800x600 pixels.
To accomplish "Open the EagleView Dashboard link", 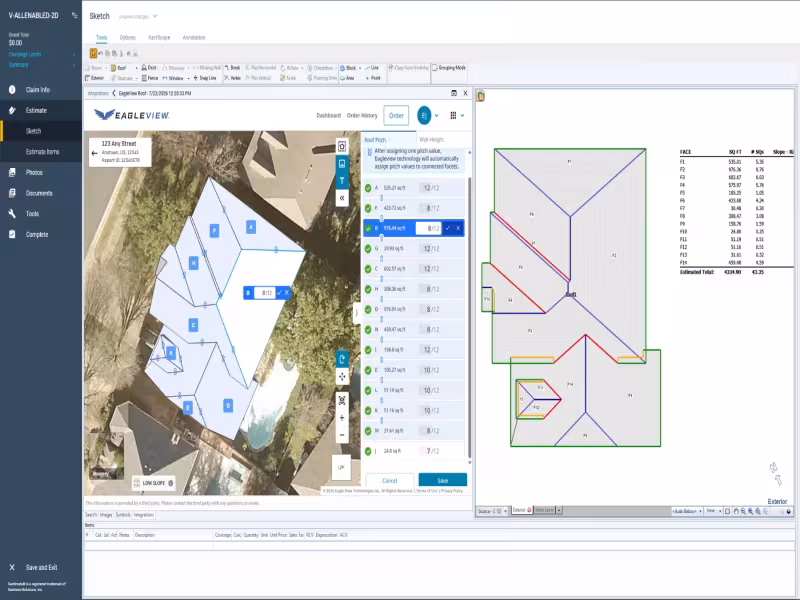I will (329, 115).
